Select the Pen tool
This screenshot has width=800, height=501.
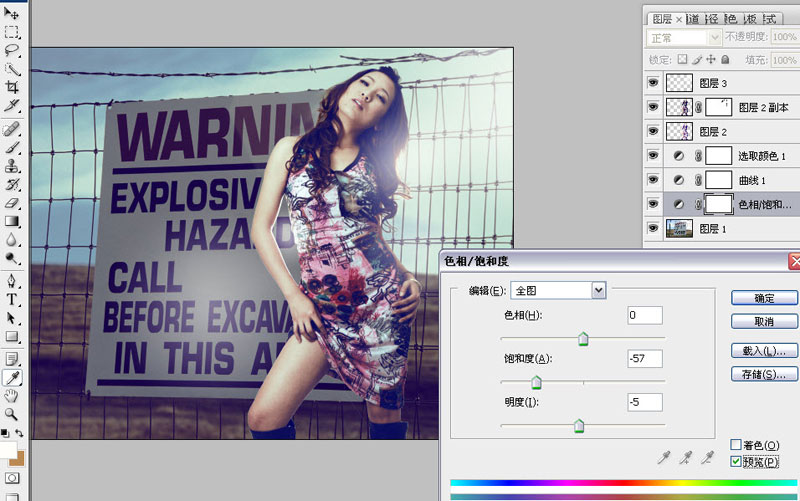pyautogui.click(x=11, y=281)
